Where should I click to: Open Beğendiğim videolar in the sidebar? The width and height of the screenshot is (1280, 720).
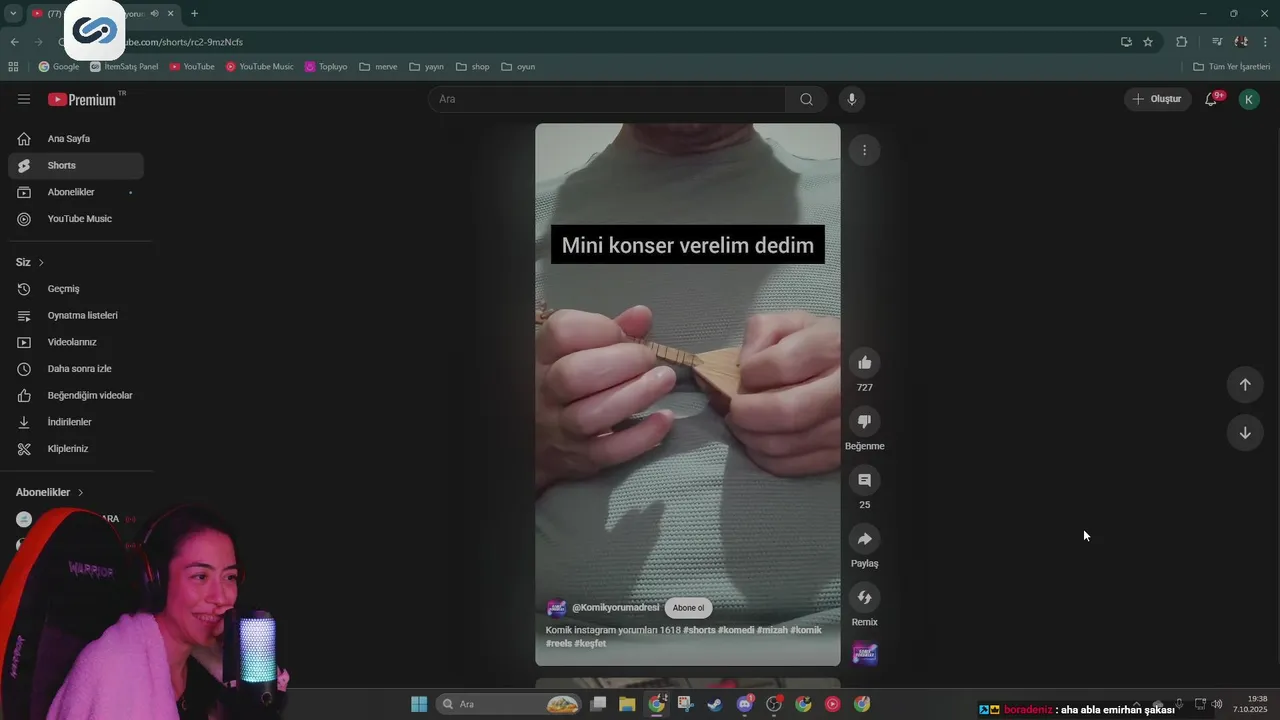click(x=76, y=395)
